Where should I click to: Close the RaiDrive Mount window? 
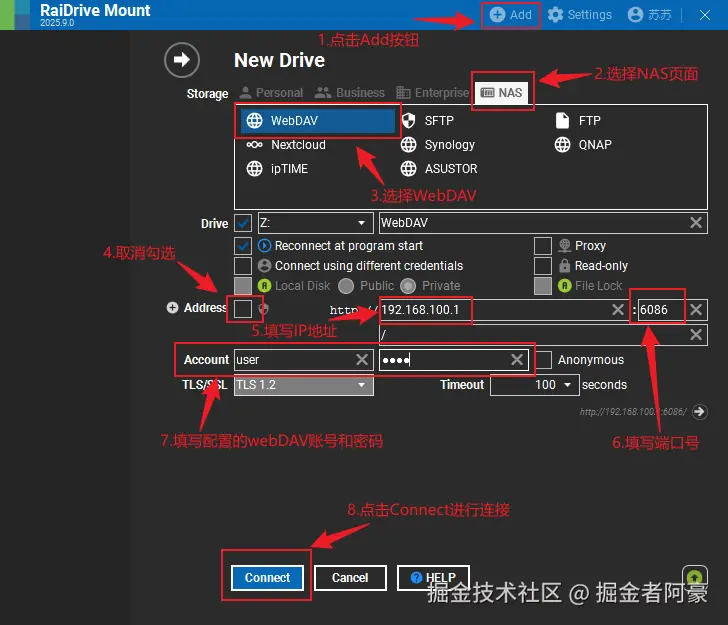pyautogui.click(x=705, y=15)
